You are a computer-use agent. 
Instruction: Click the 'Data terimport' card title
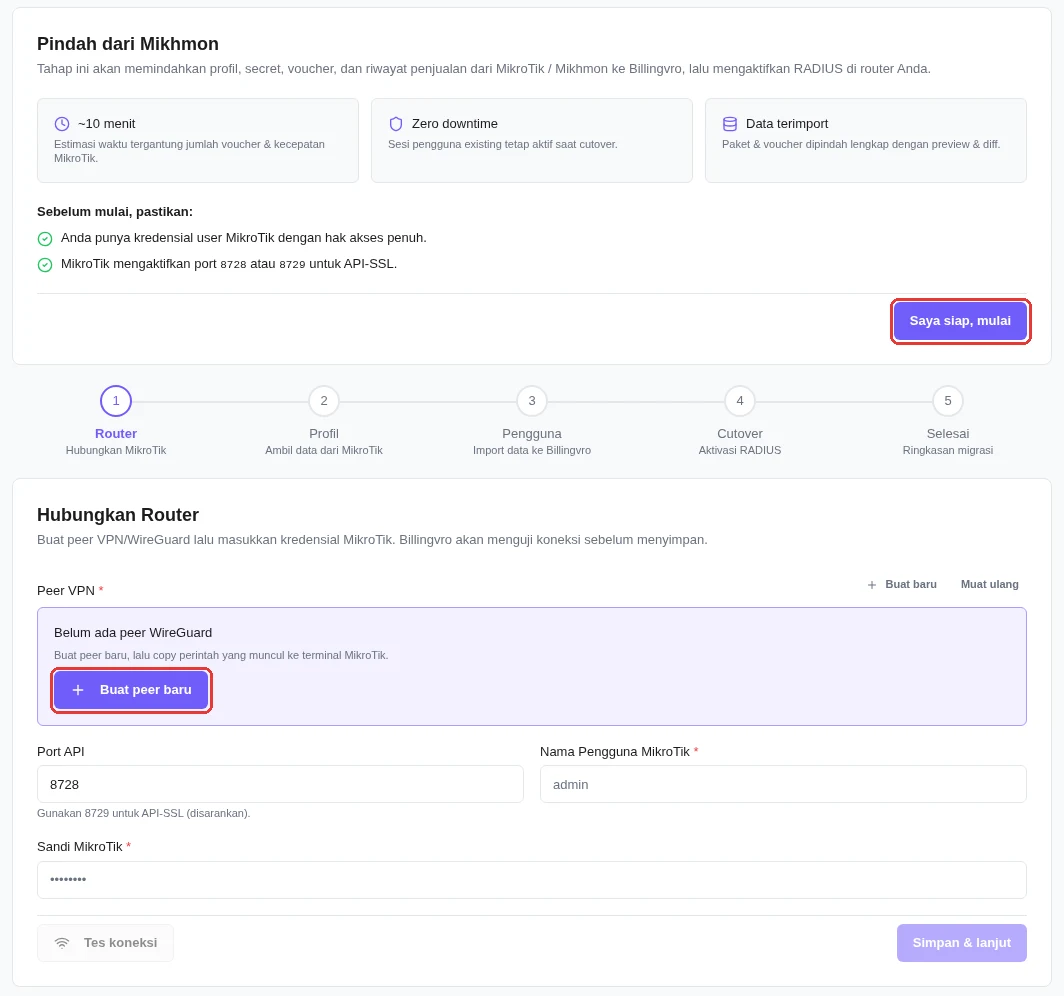point(787,123)
